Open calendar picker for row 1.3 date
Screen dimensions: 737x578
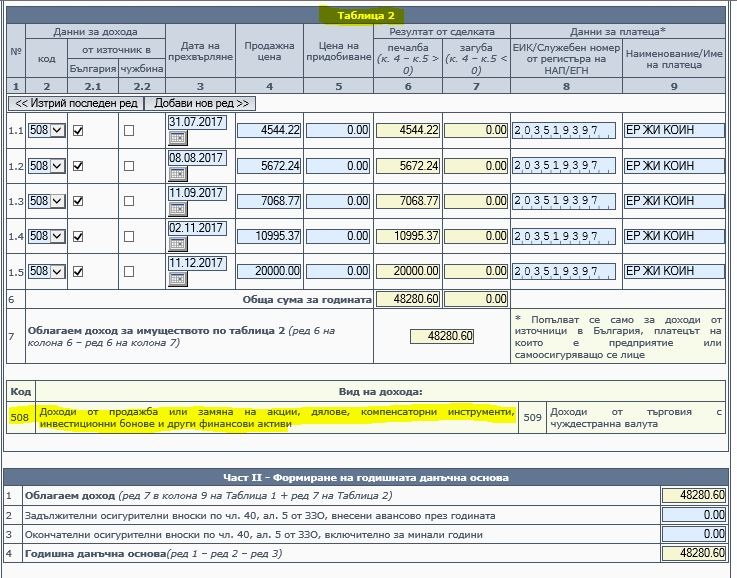tap(177, 208)
